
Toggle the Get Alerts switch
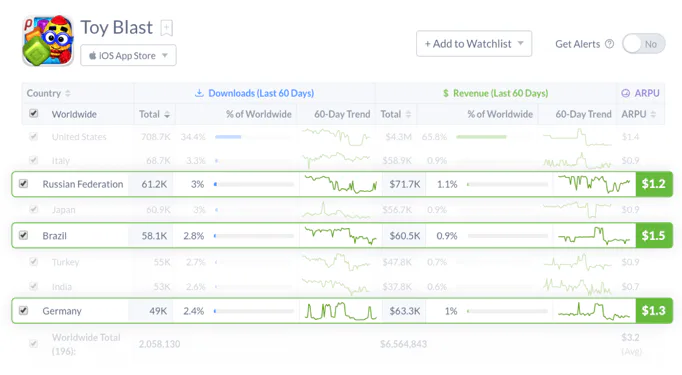pos(644,44)
